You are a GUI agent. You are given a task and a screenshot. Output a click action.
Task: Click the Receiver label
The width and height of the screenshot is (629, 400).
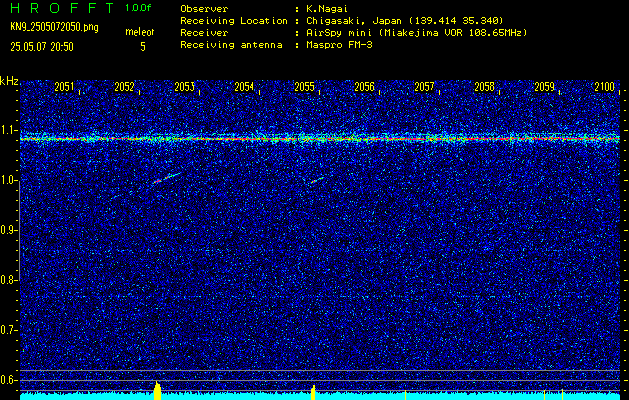point(204,32)
